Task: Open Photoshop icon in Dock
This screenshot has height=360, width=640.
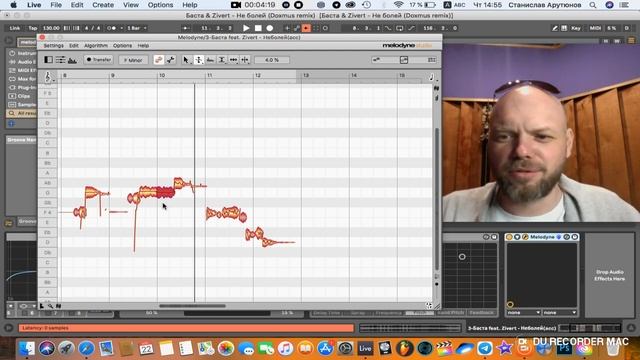Action: tap(564, 348)
